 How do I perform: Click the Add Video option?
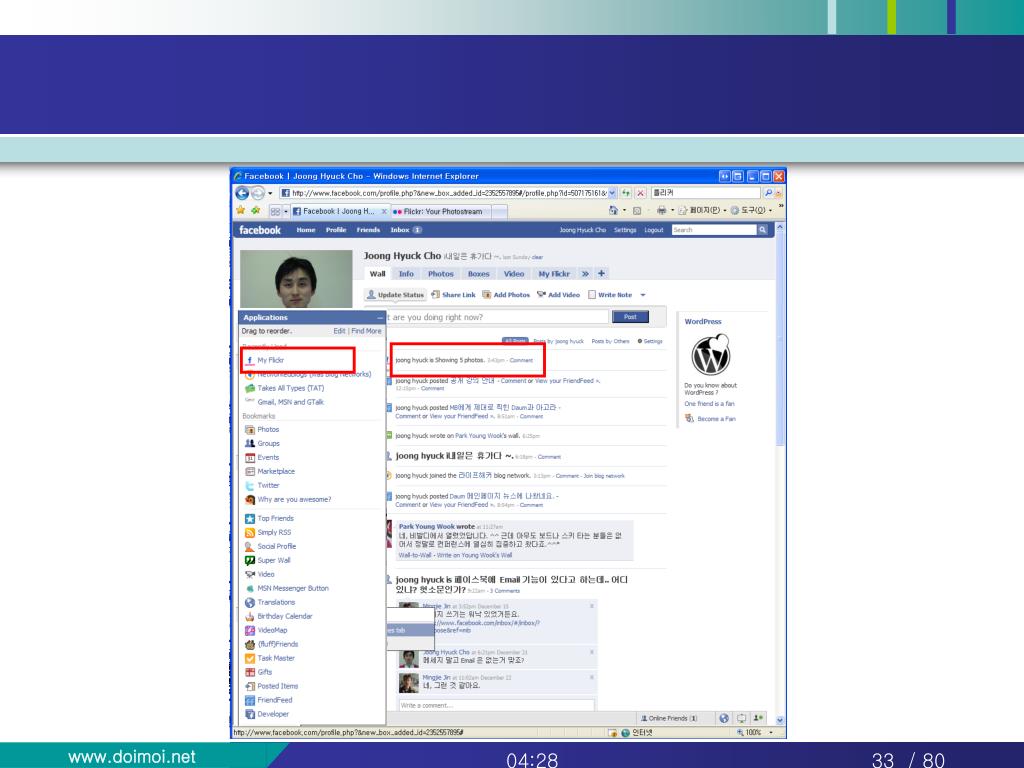[x=558, y=295]
